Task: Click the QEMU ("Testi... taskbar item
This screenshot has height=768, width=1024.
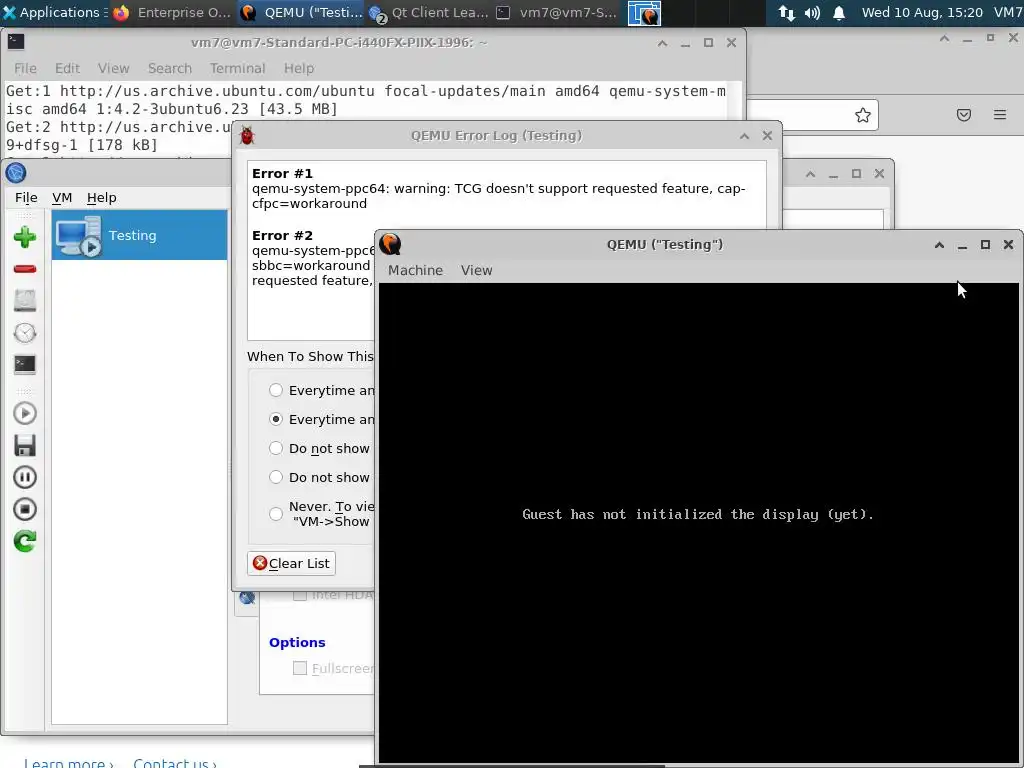Action: (301, 12)
